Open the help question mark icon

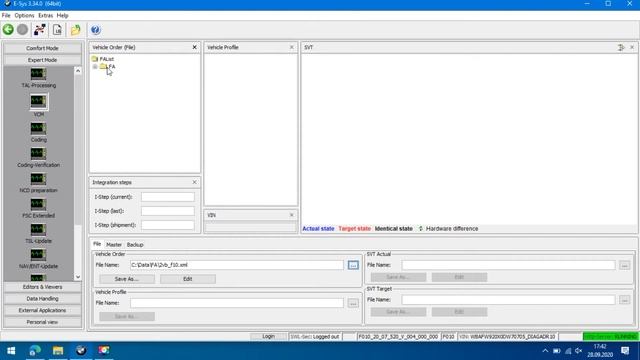coord(96,30)
